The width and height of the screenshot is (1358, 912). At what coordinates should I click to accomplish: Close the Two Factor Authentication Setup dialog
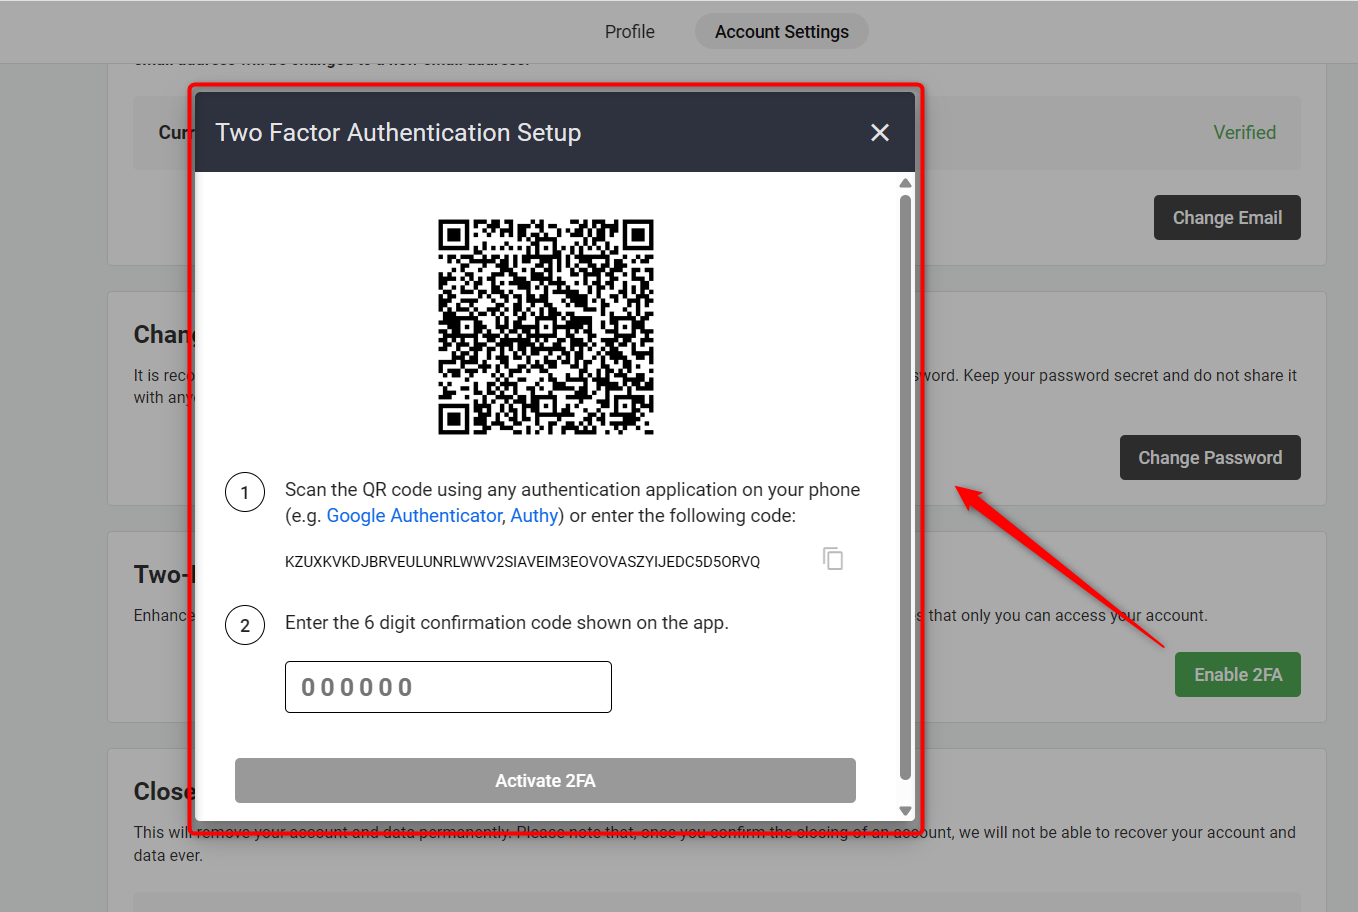point(880,133)
